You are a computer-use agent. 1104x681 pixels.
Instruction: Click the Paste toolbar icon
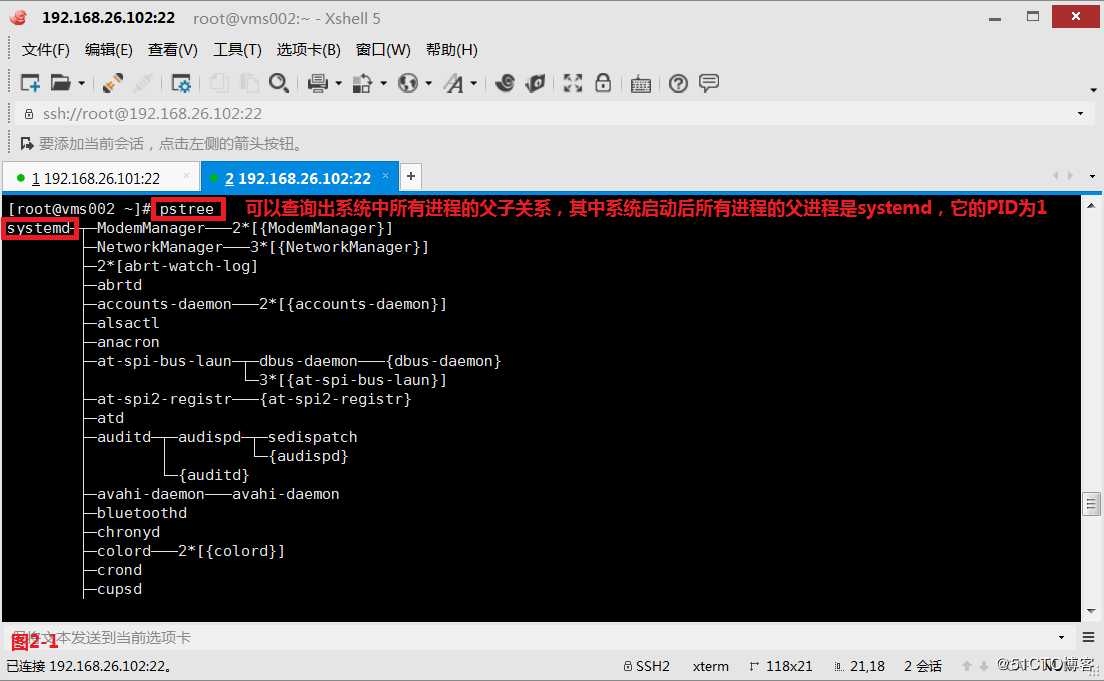249,83
